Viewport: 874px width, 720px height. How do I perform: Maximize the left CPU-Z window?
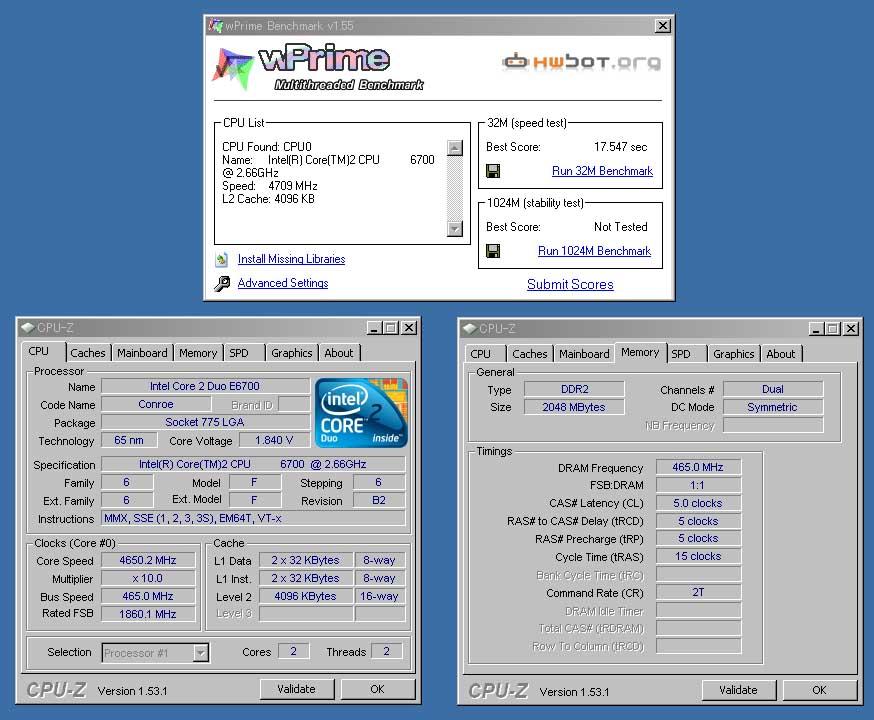pyautogui.click(x=391, y=328)
